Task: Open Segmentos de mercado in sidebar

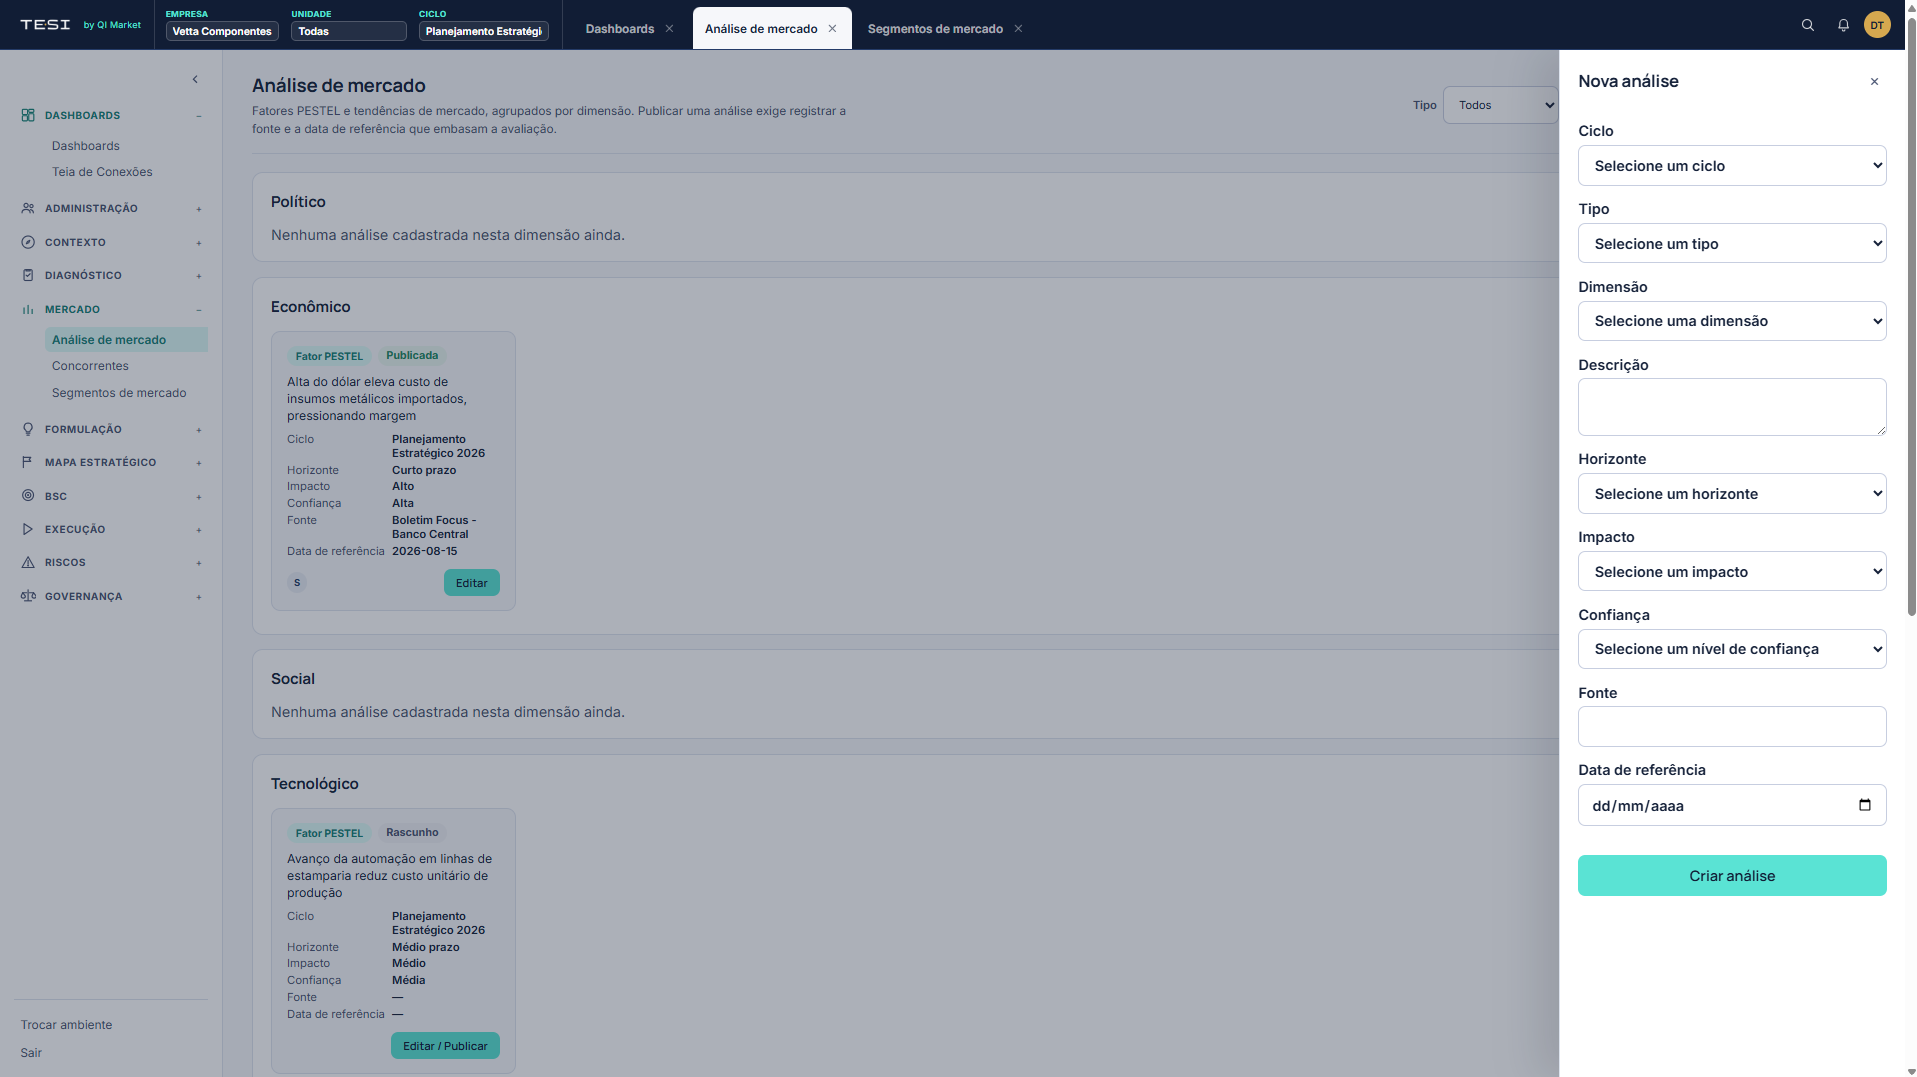Action: click(119, 393)
